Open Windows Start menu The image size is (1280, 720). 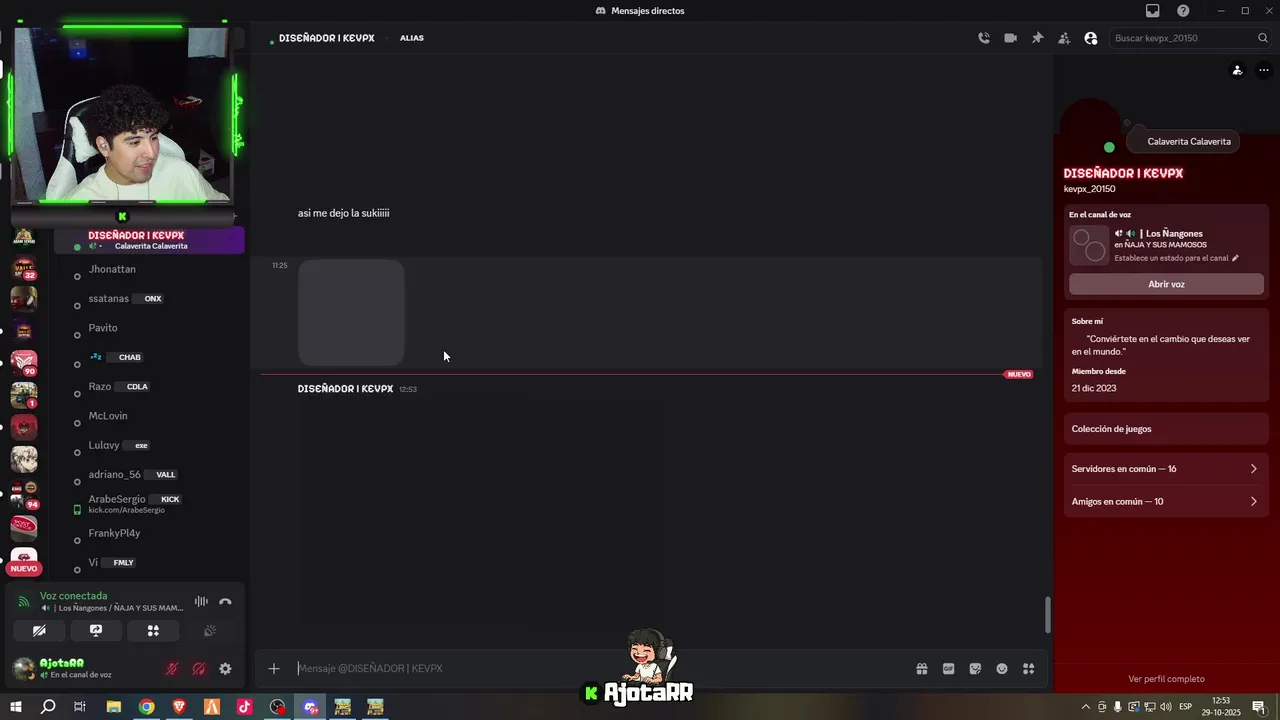15,707
